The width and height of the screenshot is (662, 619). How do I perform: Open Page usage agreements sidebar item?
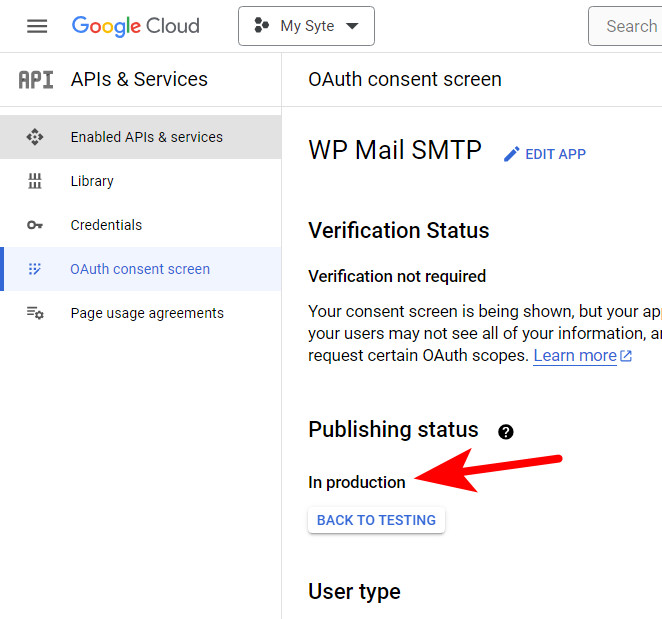141,313
